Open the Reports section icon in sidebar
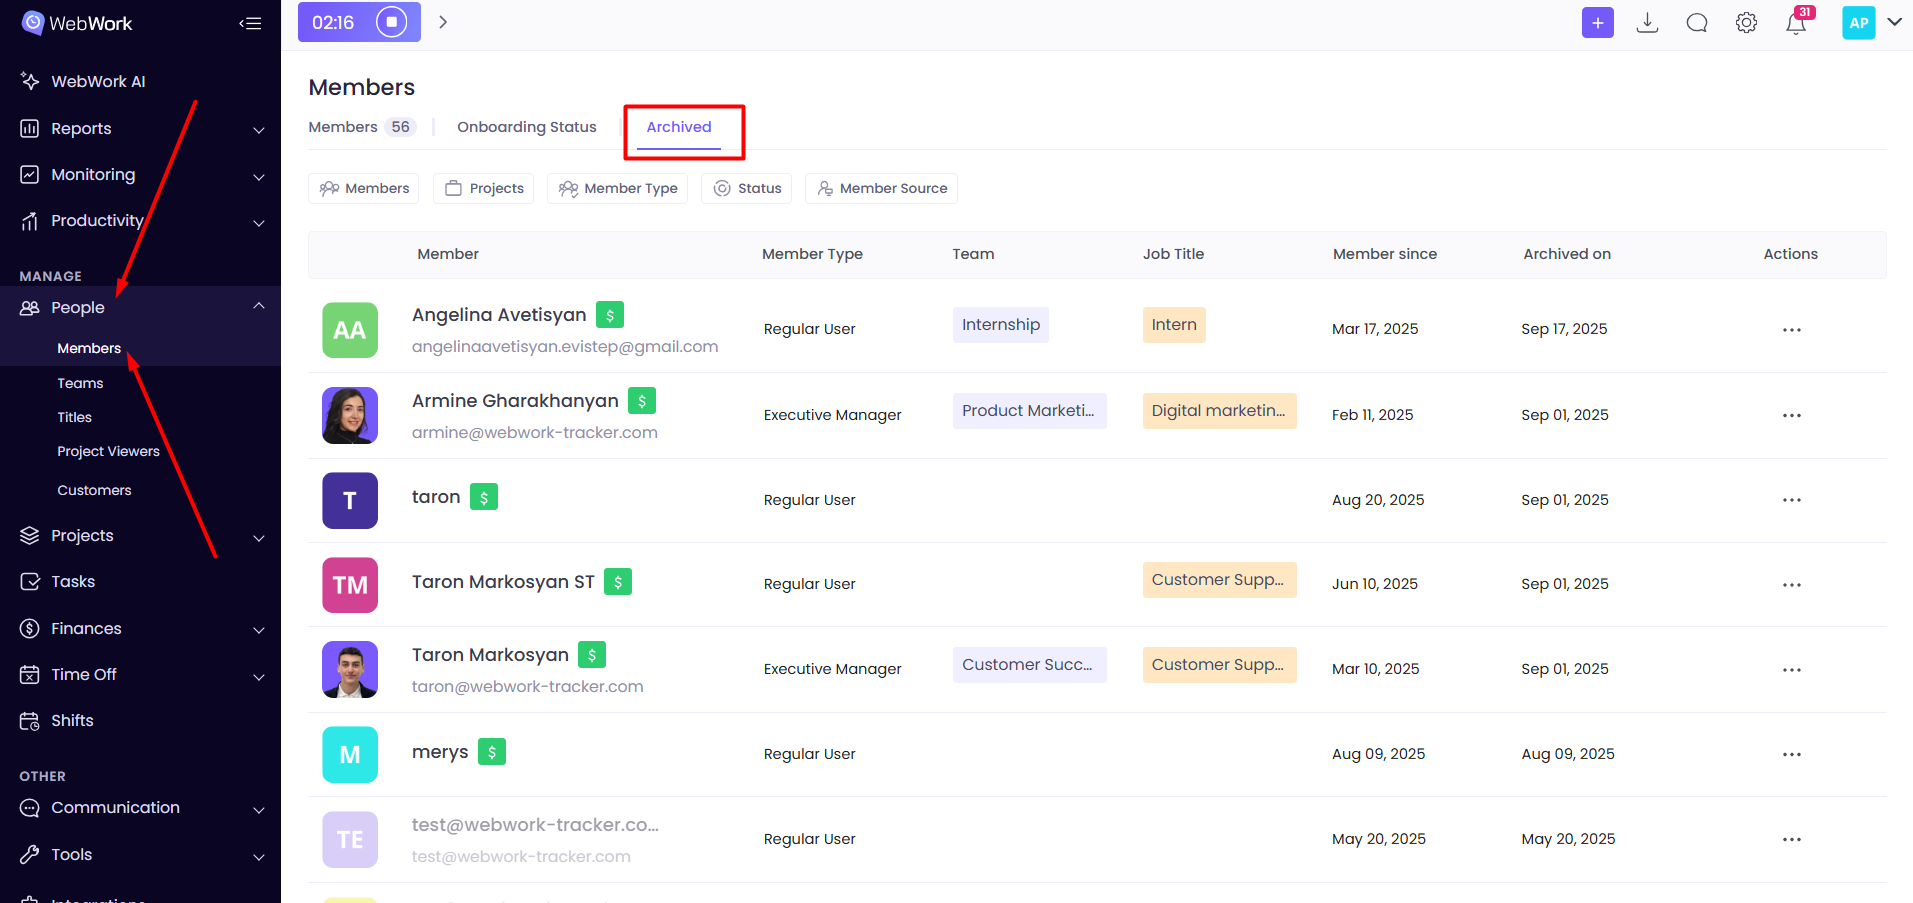The height and width of the screenshot is (903, 1913). coord(29,128)
